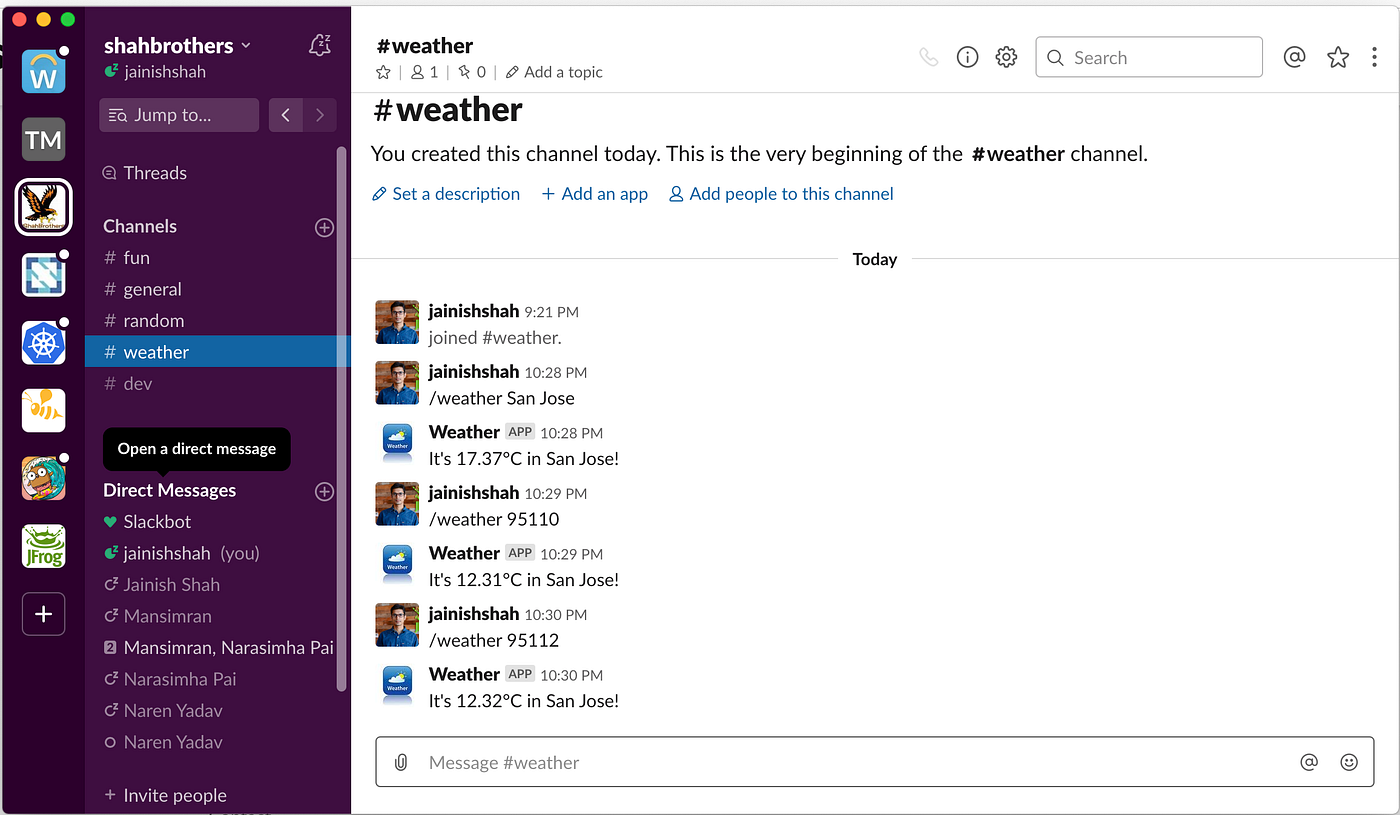Viewport: 1400px width, 815px height.
Task: Open starred items star icon
Action: pos(1338,58)
